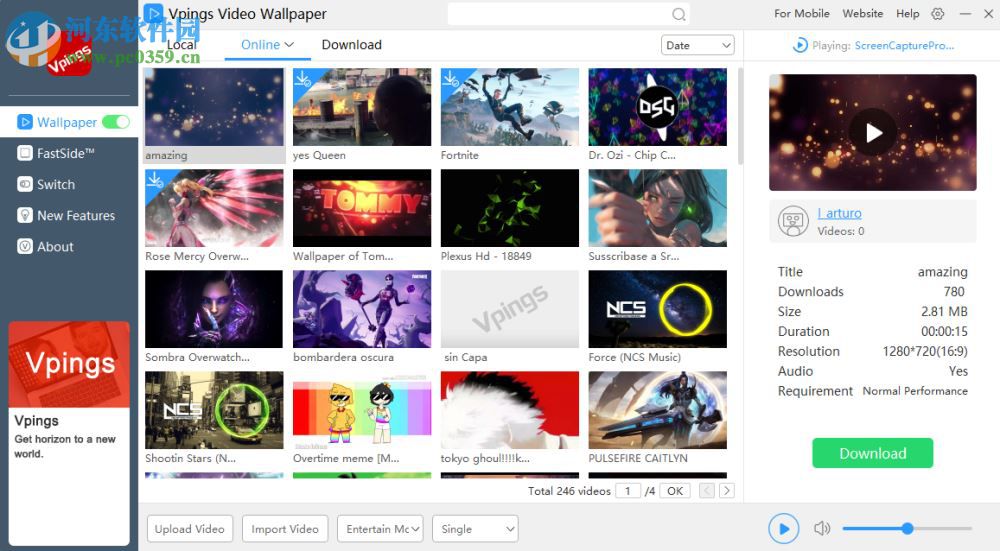Click the OK page button
Image resolution: width=1000 pixels, height=551 pixels.
point(675,490)
